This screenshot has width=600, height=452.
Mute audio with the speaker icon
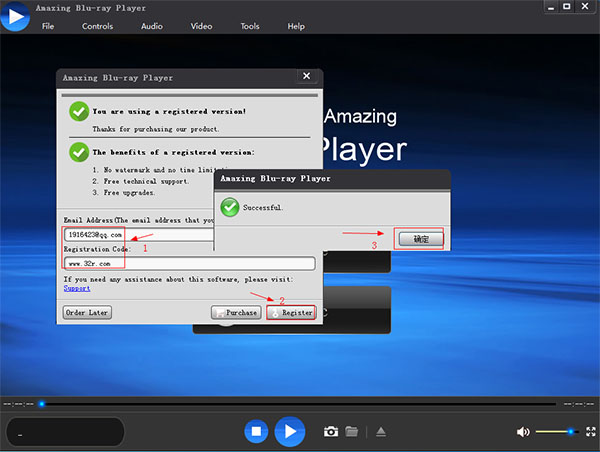tap(523, 432)
